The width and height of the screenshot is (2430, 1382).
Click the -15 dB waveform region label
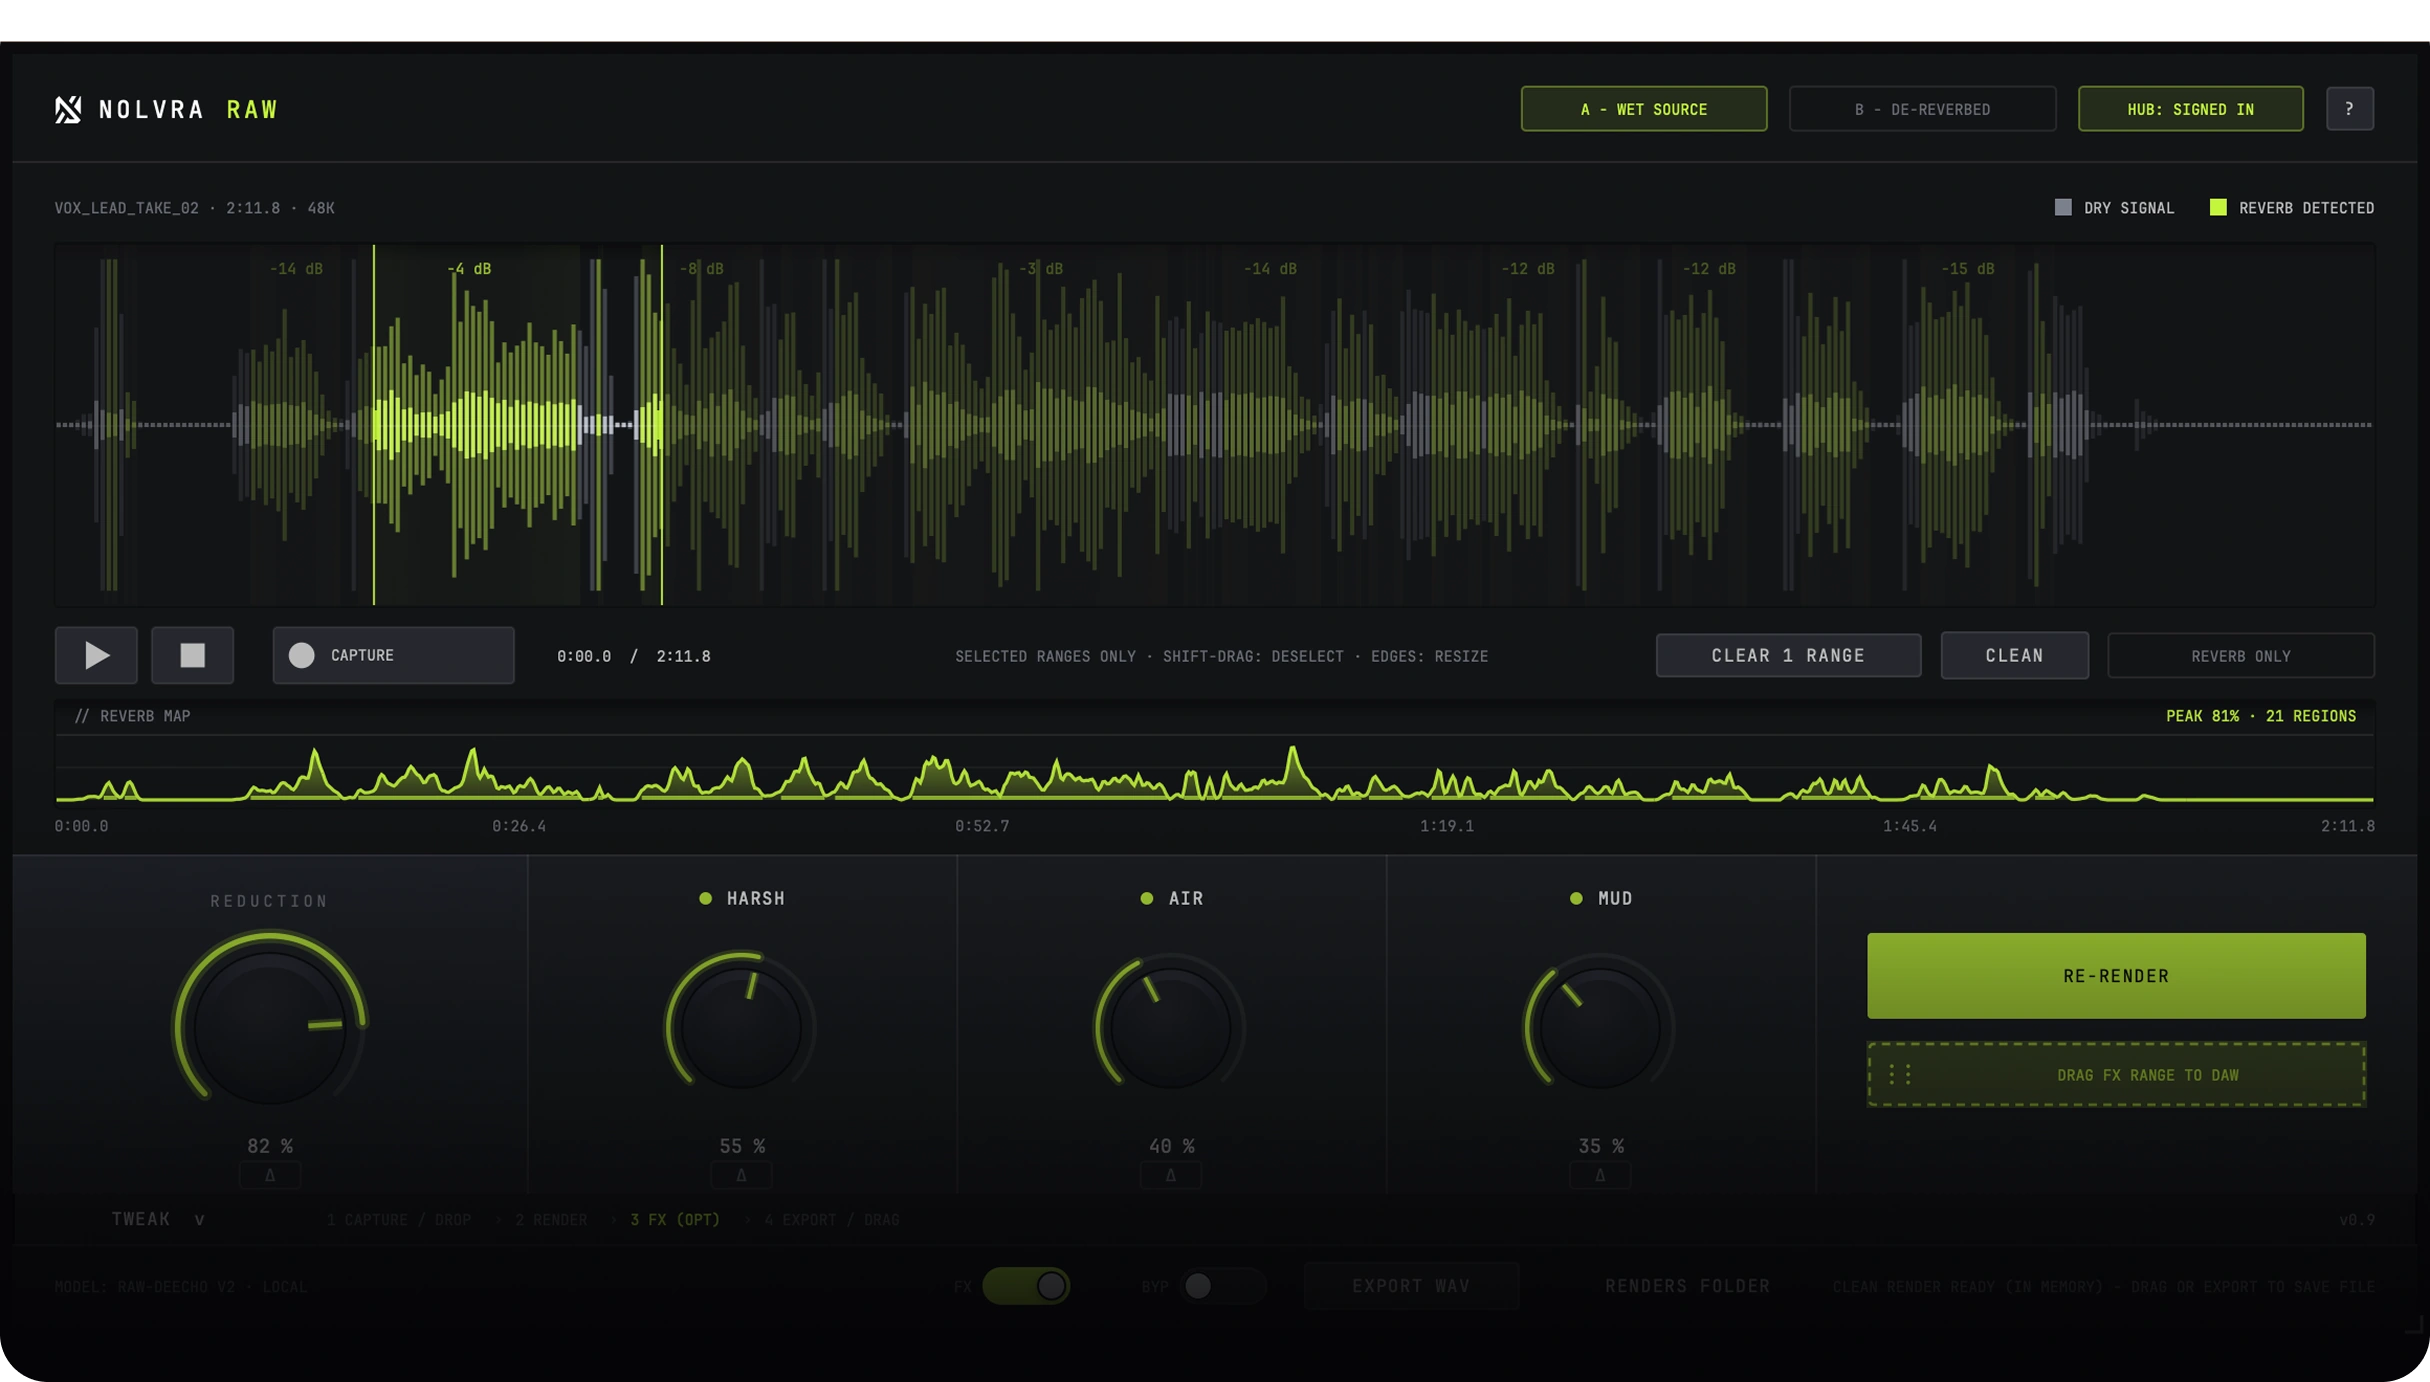1967,268
